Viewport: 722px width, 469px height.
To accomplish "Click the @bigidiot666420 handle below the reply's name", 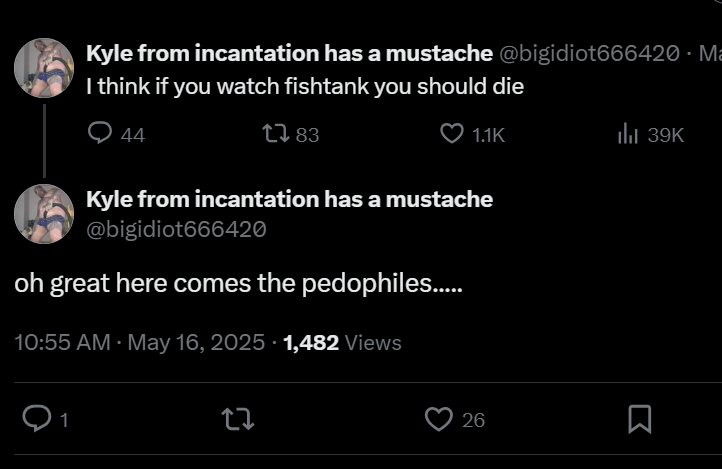I will click(x=176, y=229).
